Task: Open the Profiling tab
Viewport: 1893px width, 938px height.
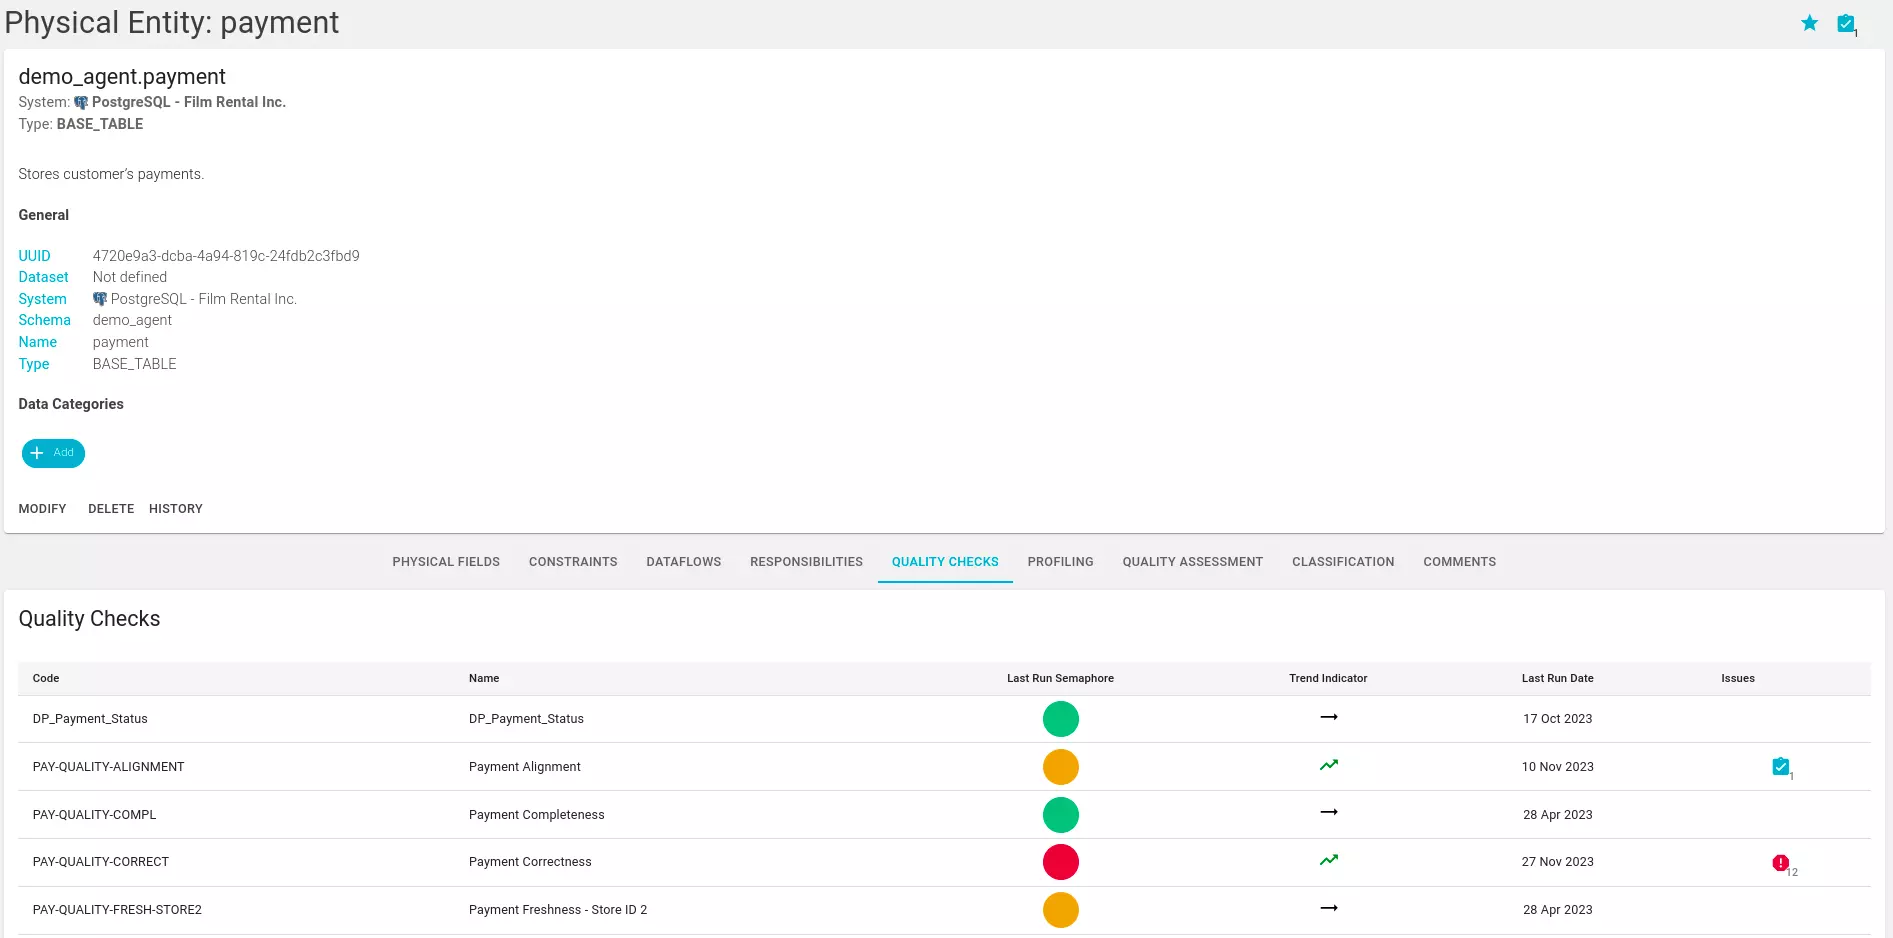Action: click(1060, 562)
